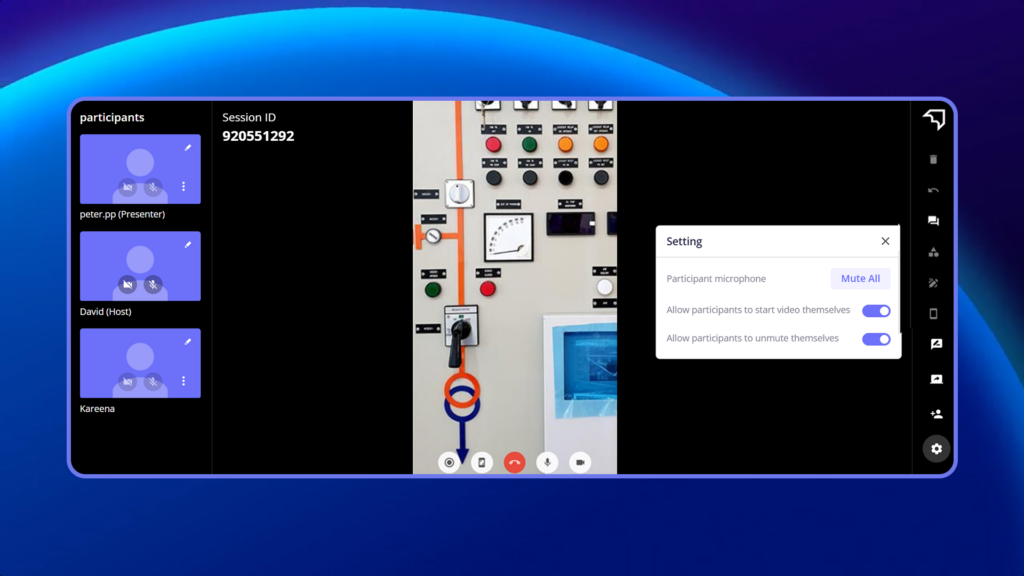This screenshot has height=576, width=1024.
Task: Click the Session ID label
Action: click(249, 118)
